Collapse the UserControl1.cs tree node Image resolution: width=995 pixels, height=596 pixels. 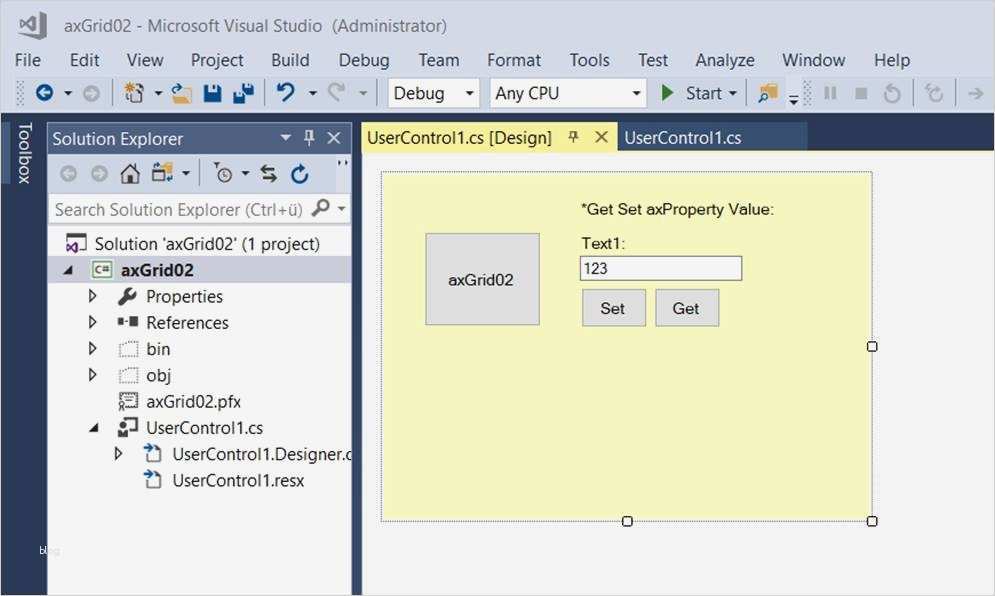94,426
